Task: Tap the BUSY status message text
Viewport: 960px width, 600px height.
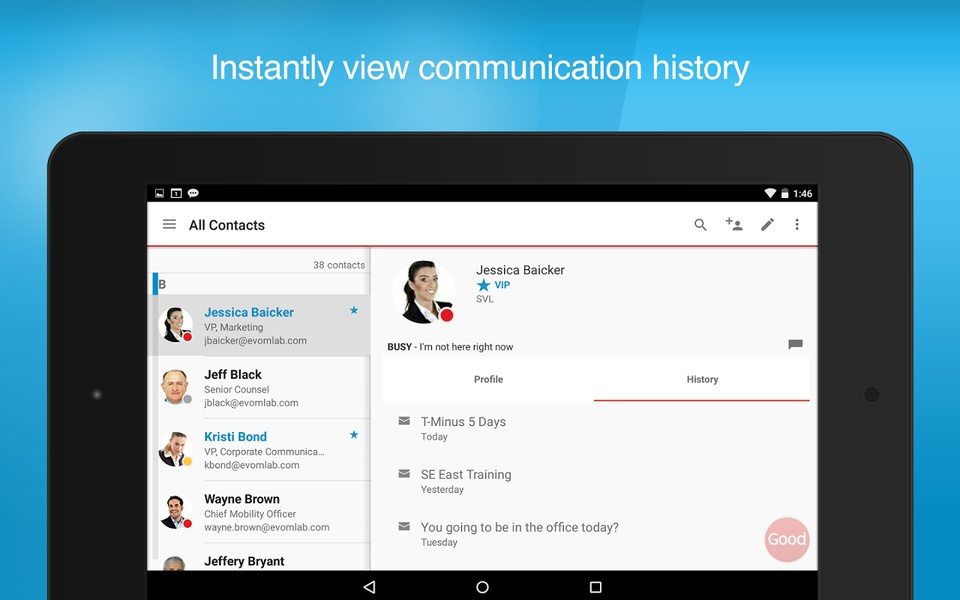Action: (x=450, y=347)
